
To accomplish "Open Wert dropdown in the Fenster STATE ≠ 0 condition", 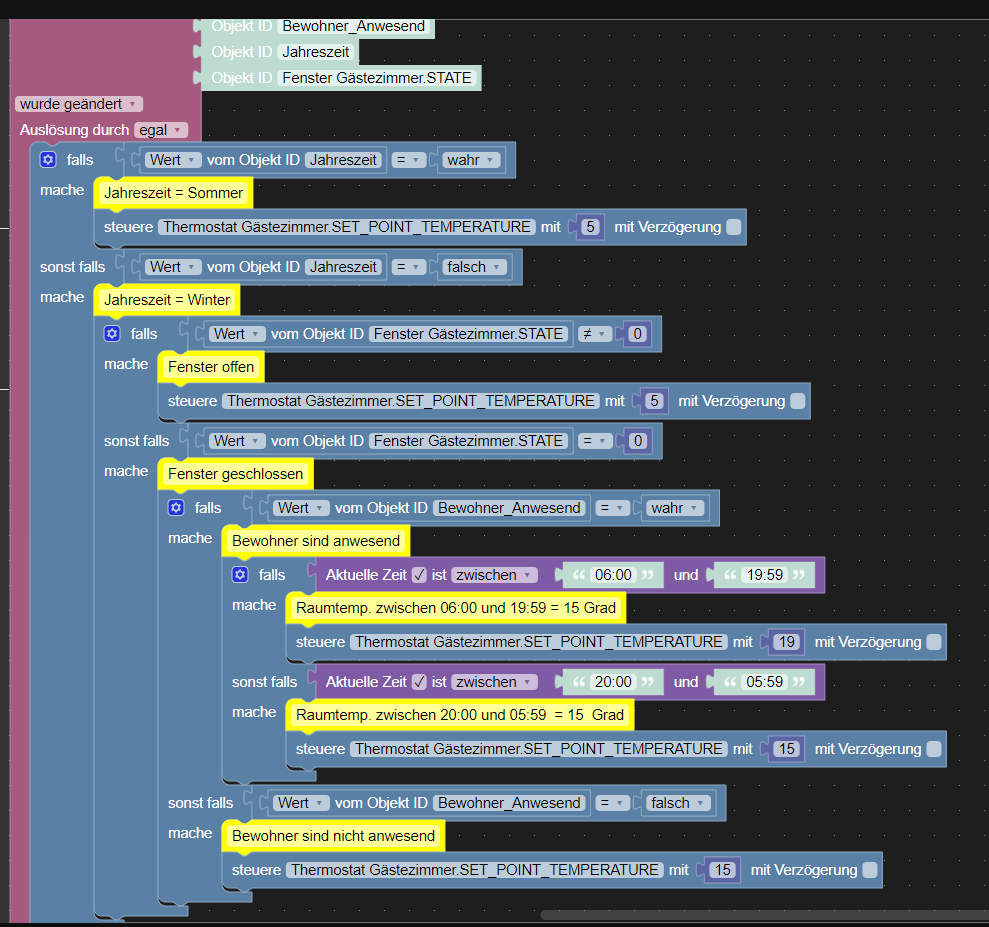I will click(237, 334).
